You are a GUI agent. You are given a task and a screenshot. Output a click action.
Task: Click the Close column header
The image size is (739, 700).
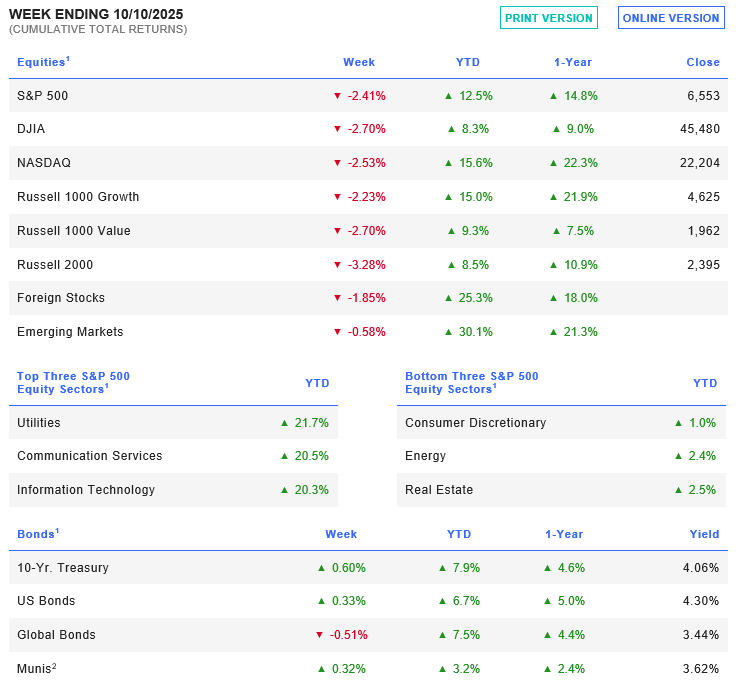coord(703,62)
